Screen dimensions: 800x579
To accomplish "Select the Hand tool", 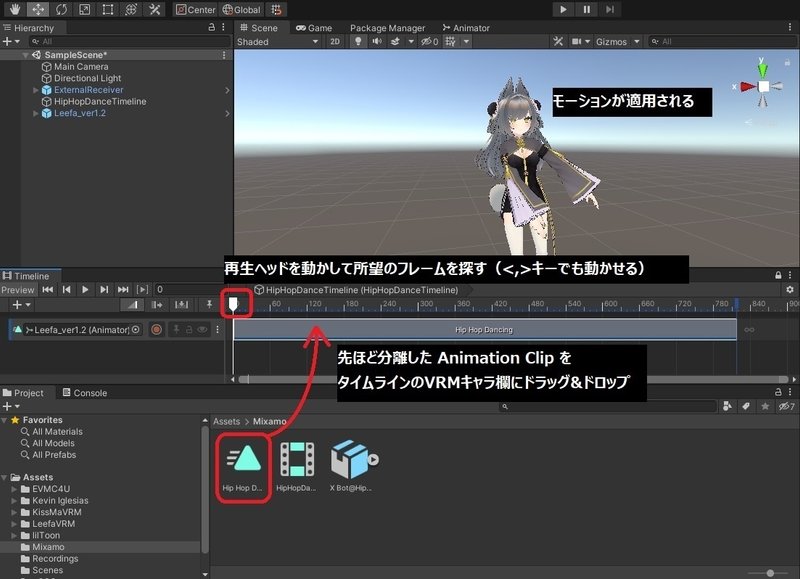I will click(x=15, y=9).
